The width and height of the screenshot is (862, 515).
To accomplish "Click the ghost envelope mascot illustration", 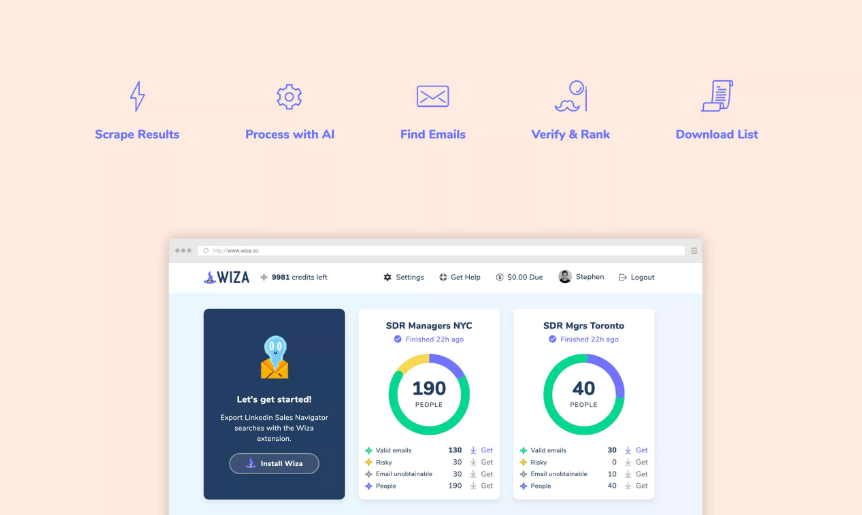I will (274, 357).
